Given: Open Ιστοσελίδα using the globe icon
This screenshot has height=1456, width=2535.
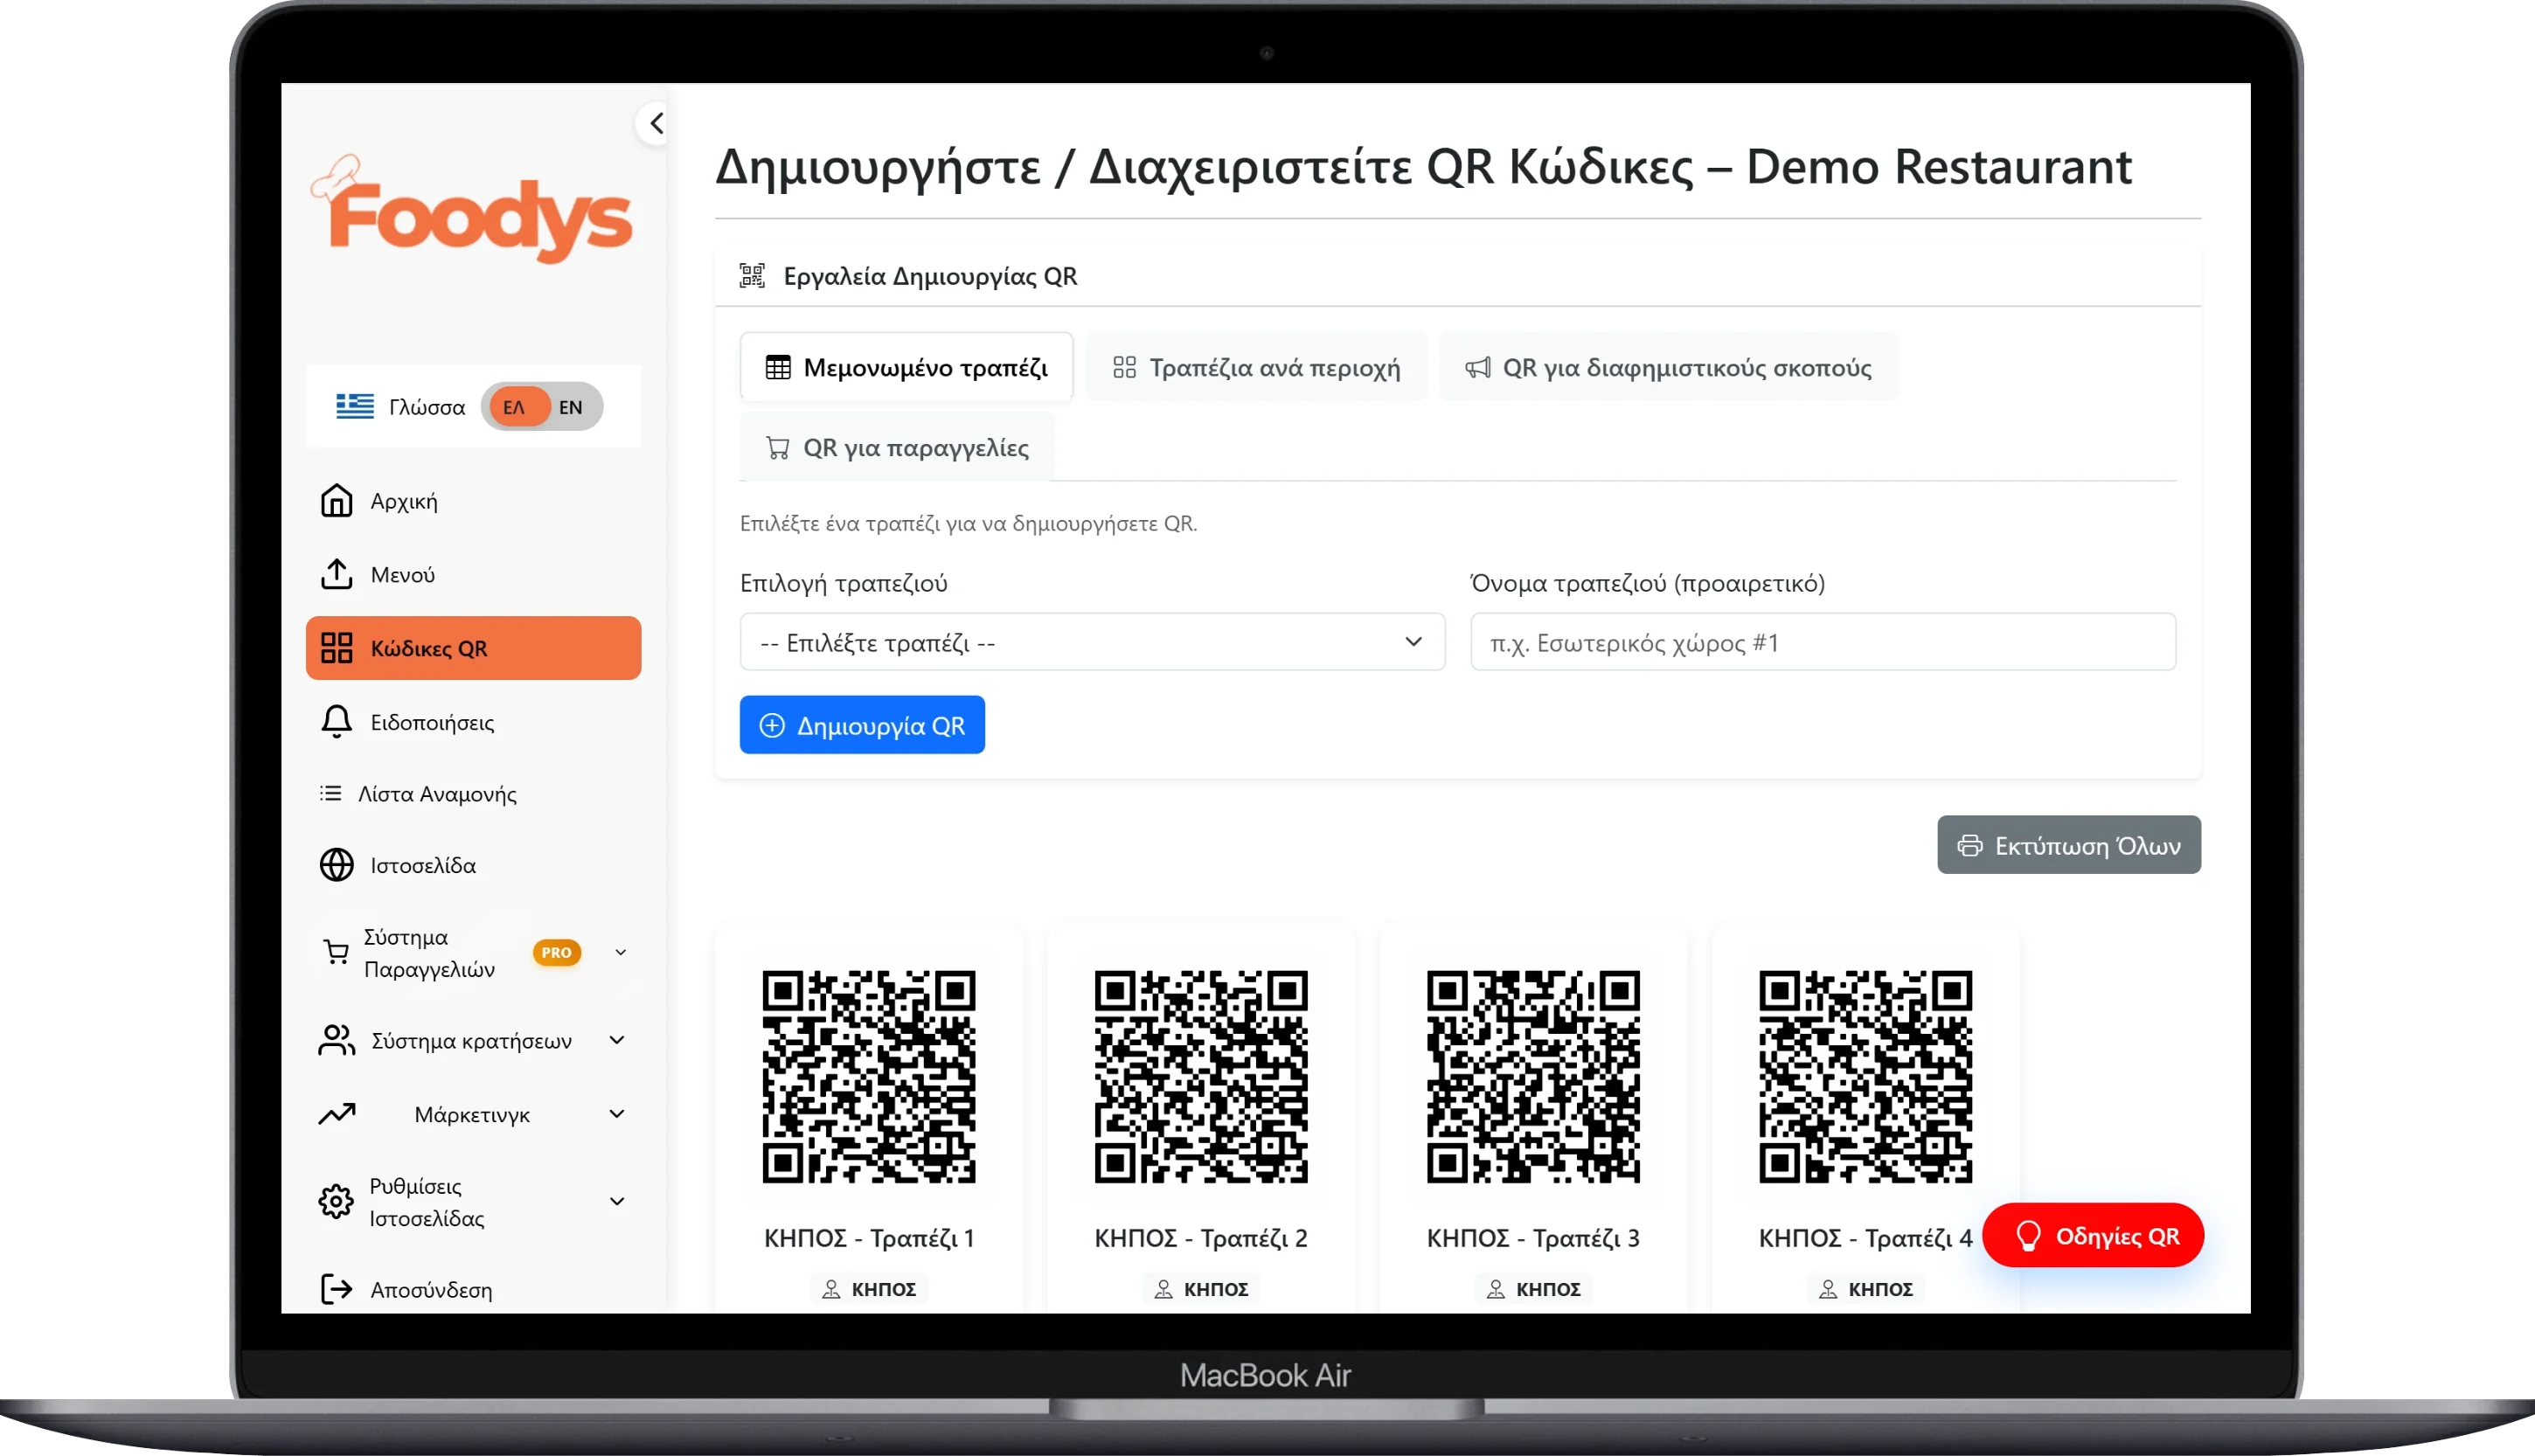Looking at the screenshot, I should pyautogui.click(x=336, y=865).
